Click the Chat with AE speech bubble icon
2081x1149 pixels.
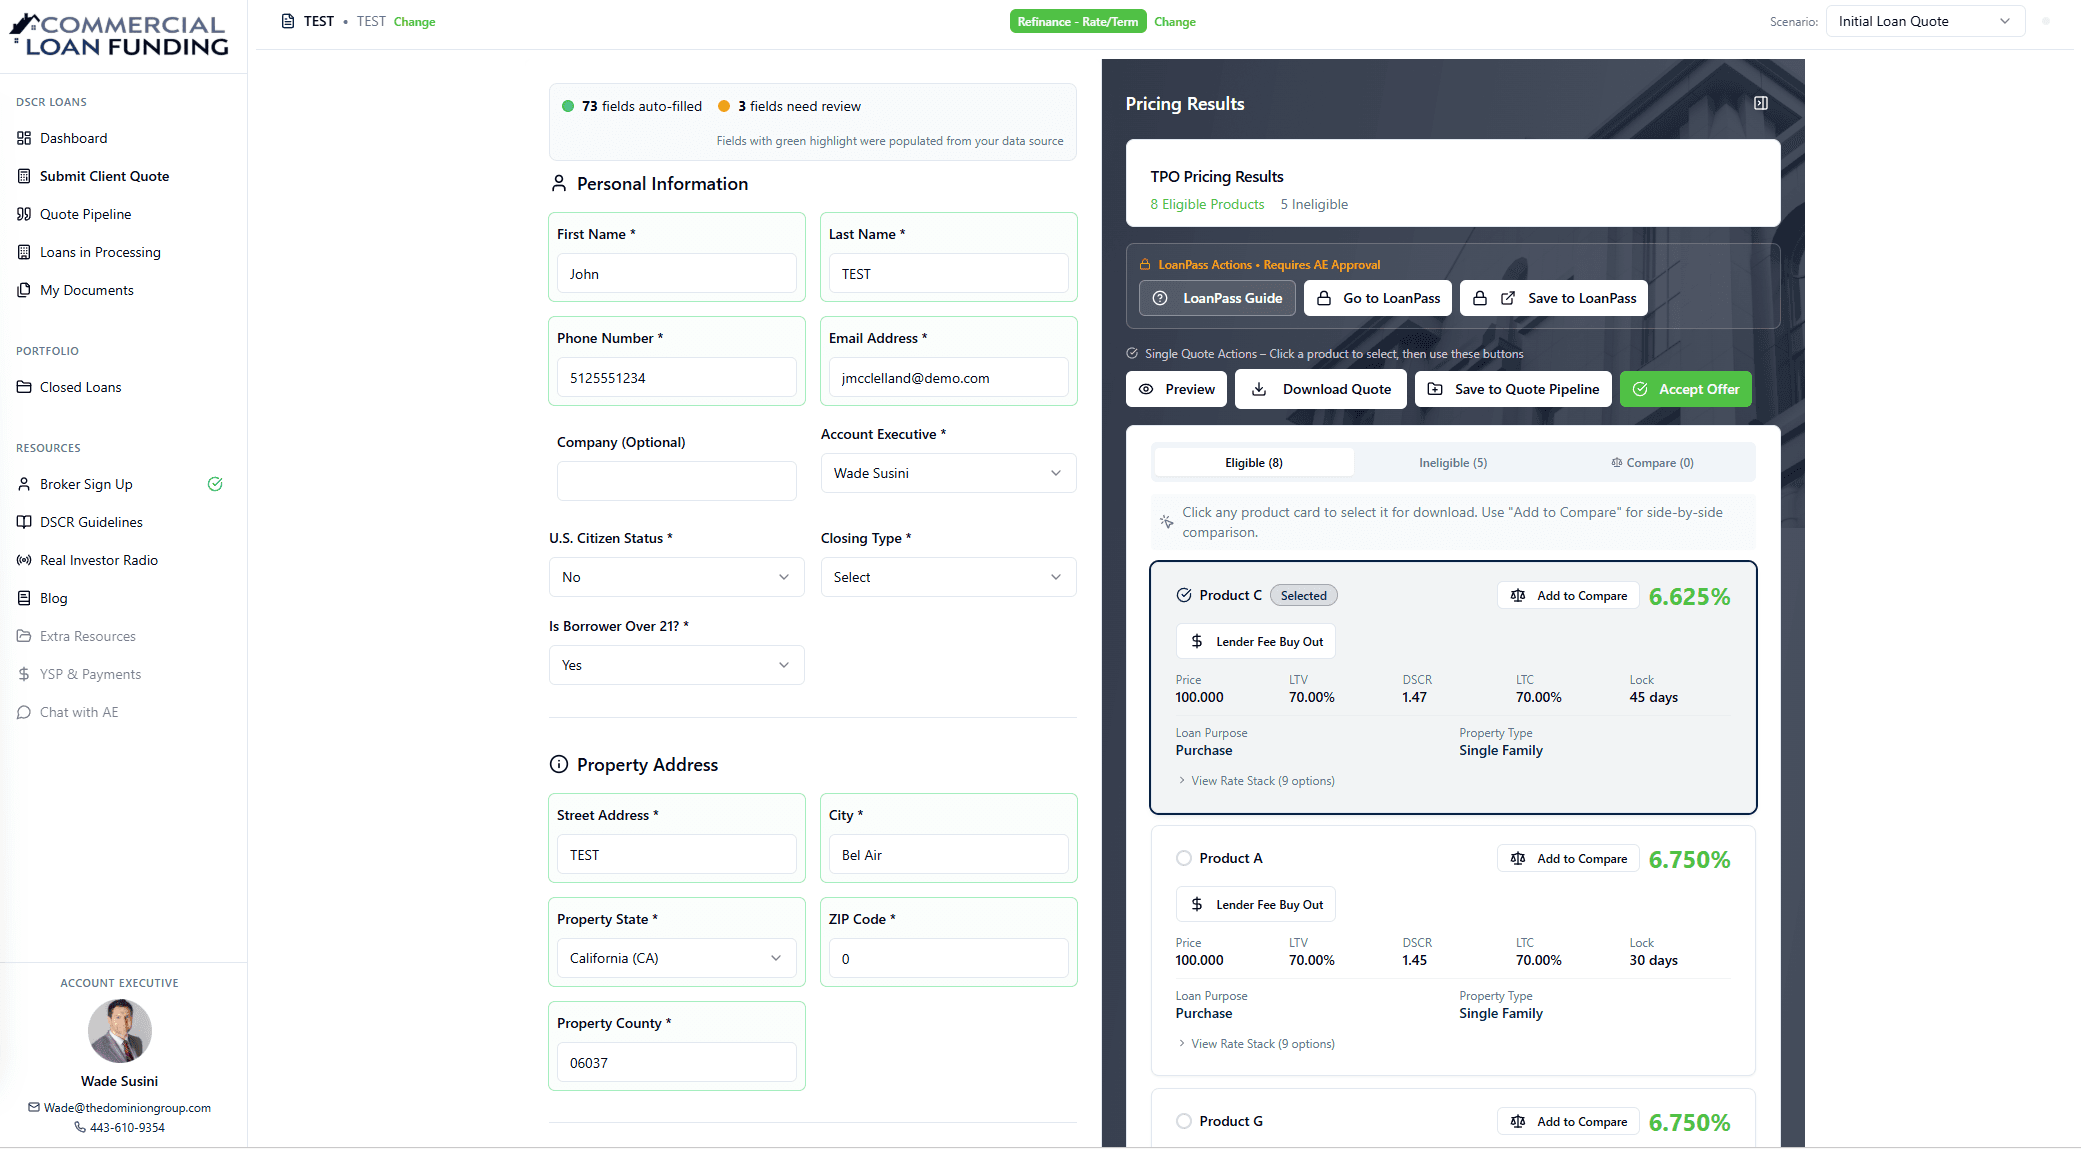pos(24,712)
